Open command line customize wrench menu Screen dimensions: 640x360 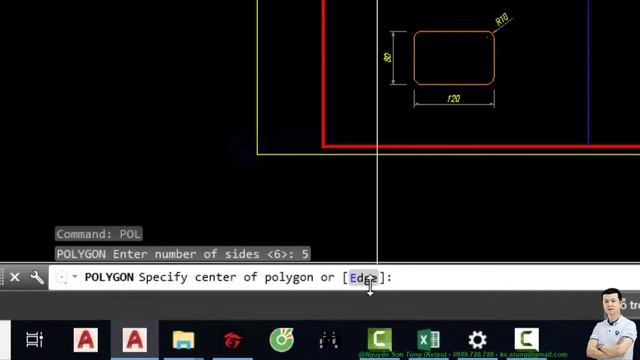(37, 278)
